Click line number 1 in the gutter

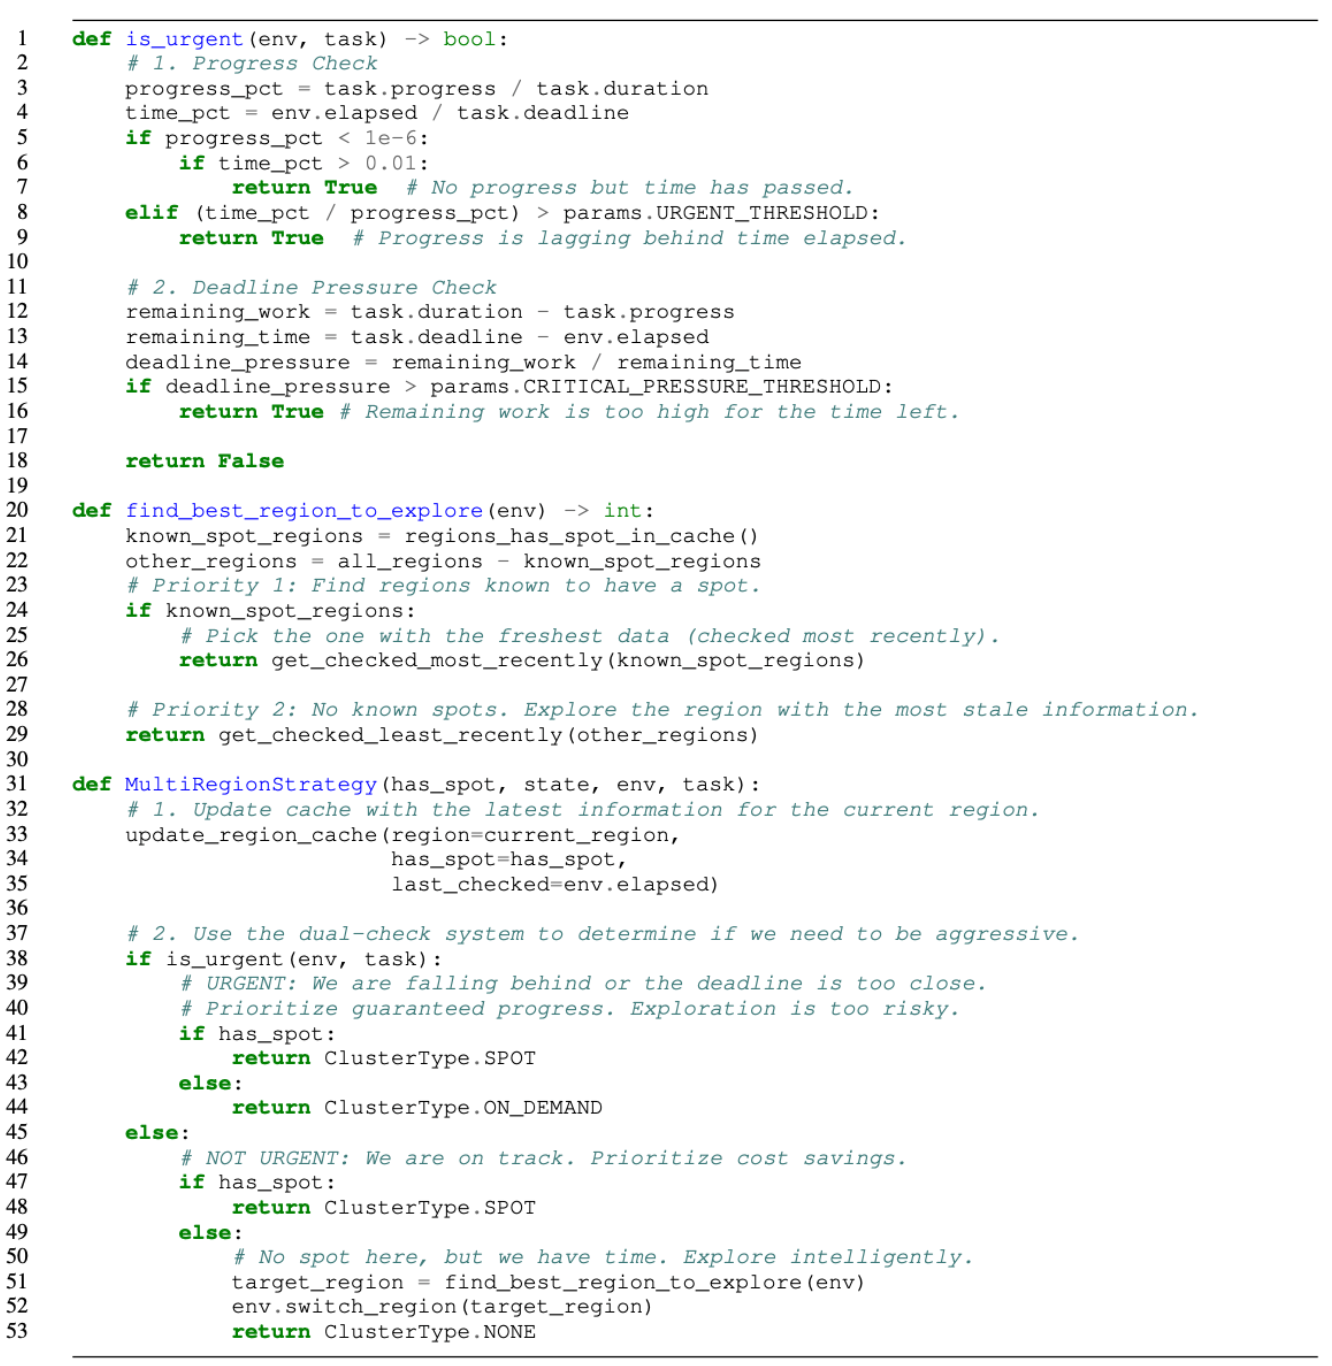coord(21,39)
